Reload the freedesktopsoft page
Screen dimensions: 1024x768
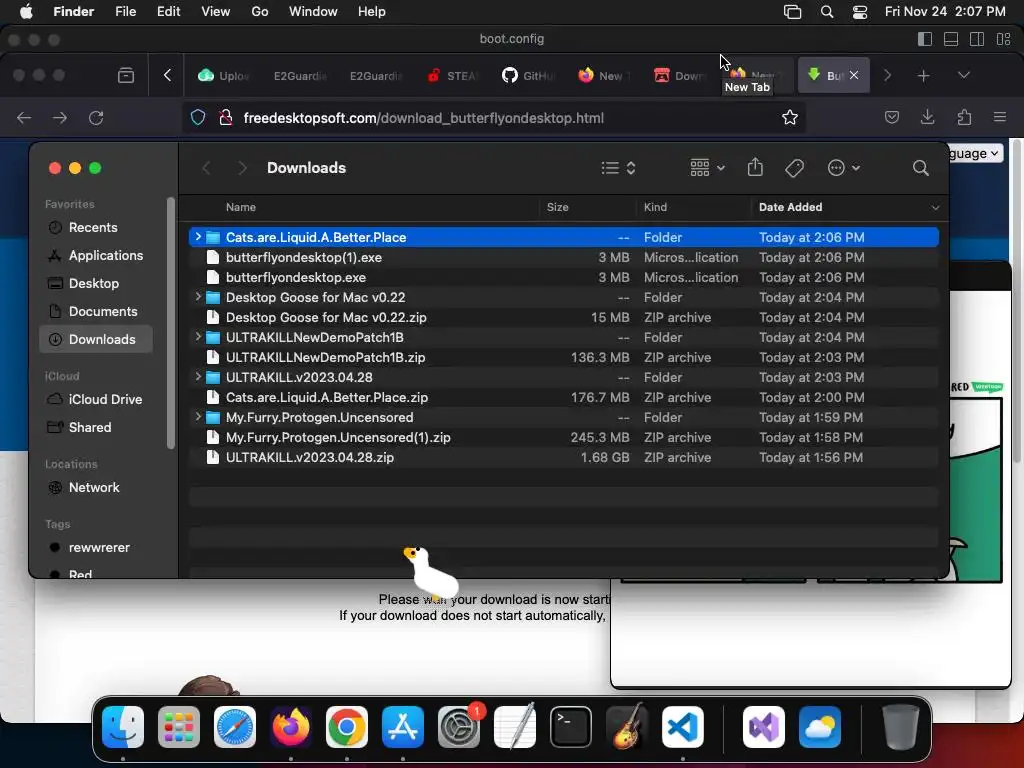(96, 118)
